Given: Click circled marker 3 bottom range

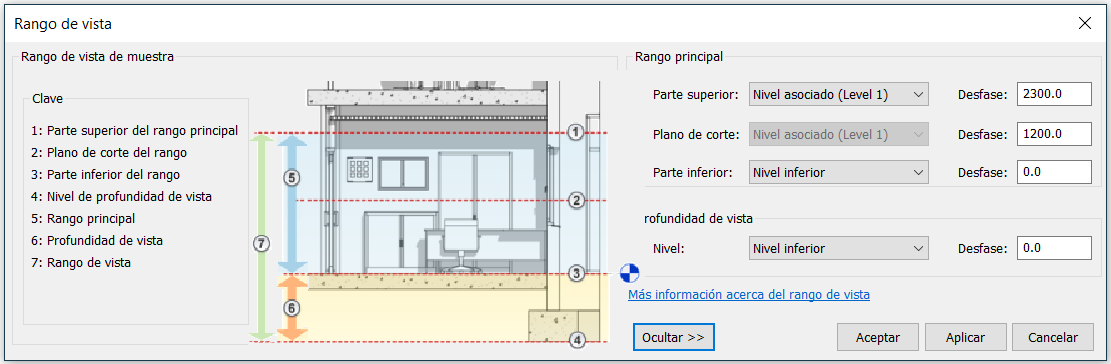Looking at the screenshot, I should 576,273.
